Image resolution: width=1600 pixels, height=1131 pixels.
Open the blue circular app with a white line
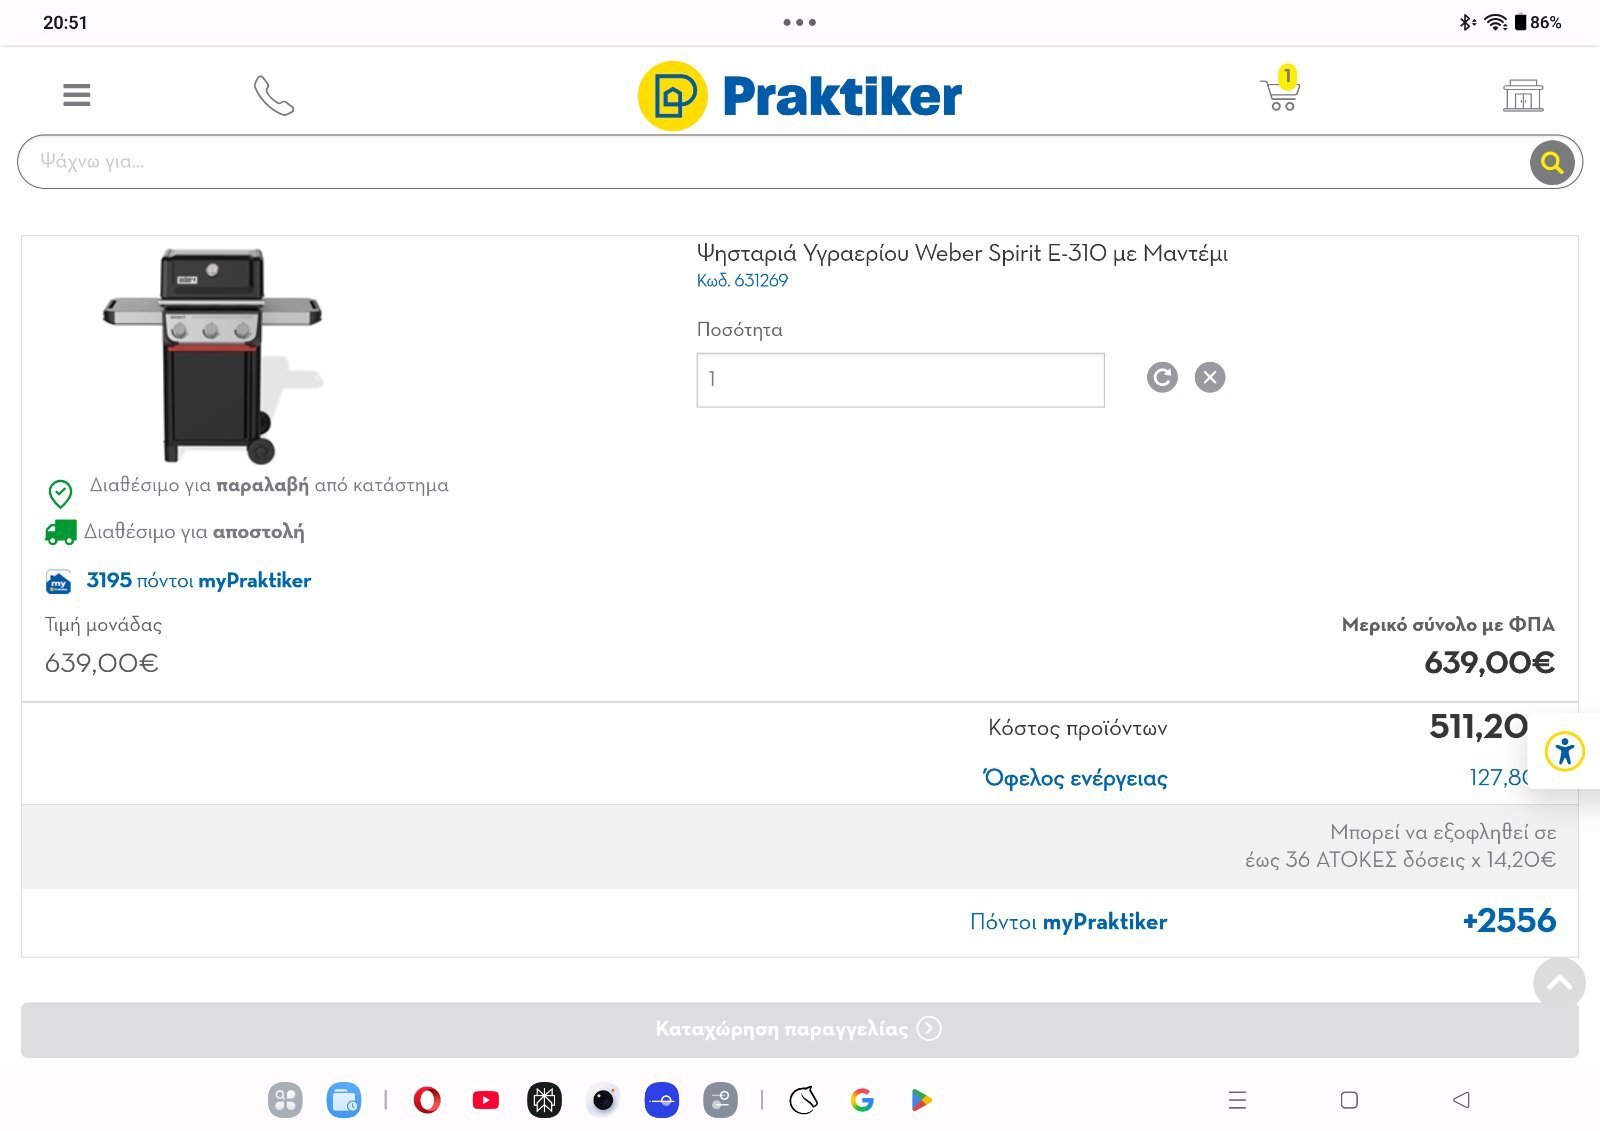tap(662, 1100)
